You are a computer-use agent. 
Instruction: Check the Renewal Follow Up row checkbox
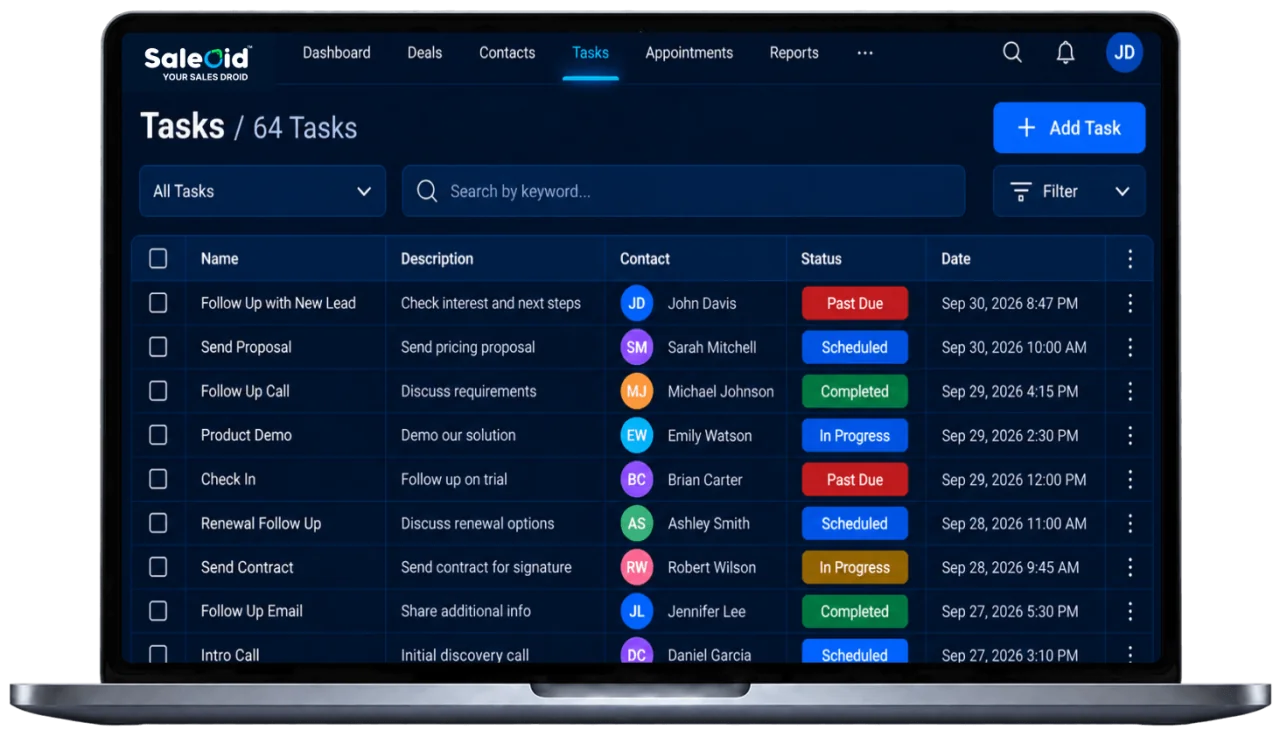point(158,523)
